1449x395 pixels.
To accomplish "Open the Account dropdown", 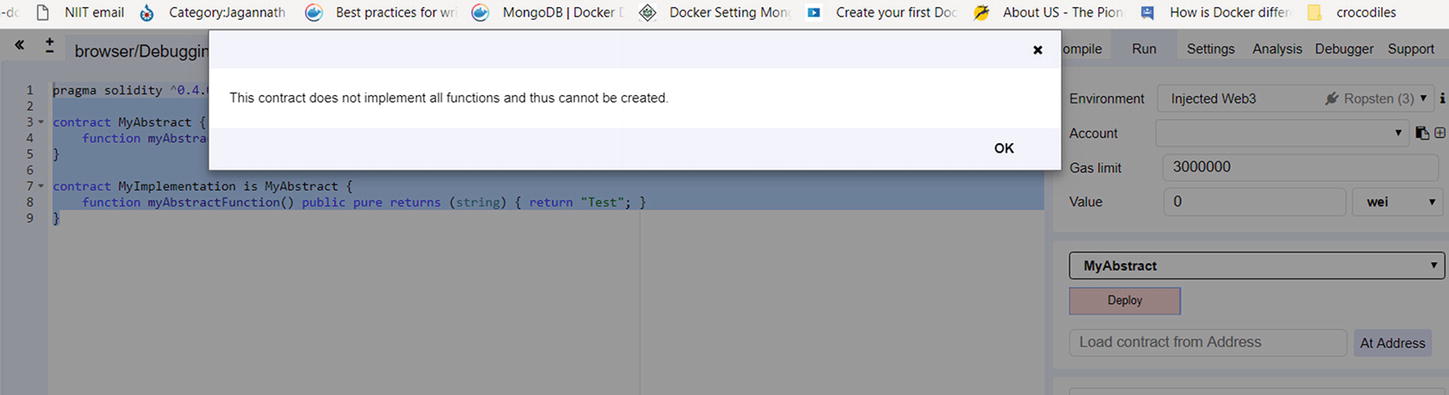I will pyautogui.click(x=1282, y=133).
